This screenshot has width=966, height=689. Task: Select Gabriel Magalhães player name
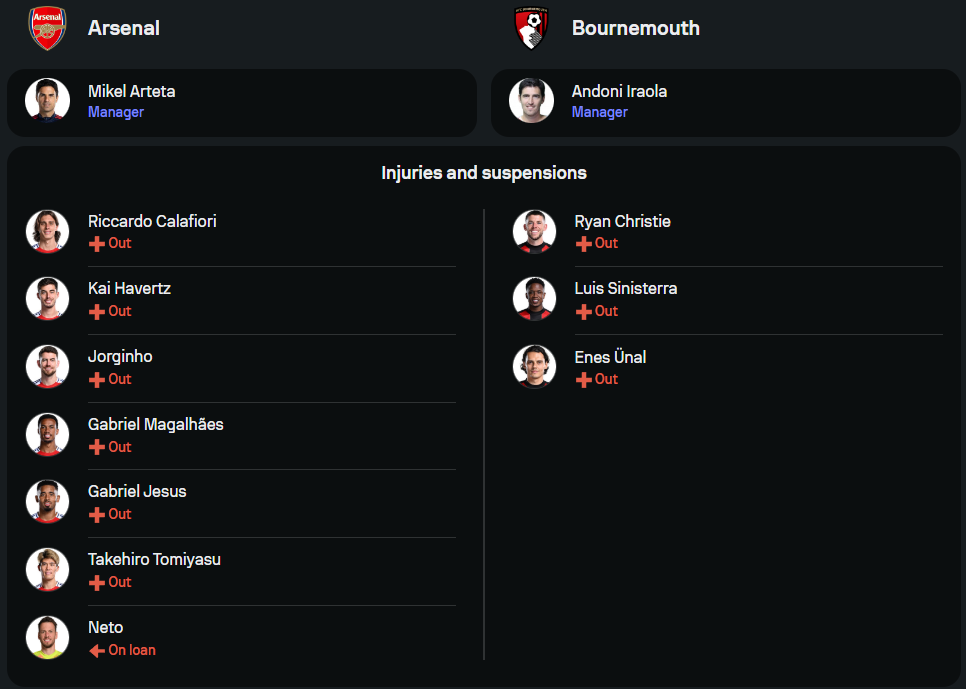[x=155, y=424]
